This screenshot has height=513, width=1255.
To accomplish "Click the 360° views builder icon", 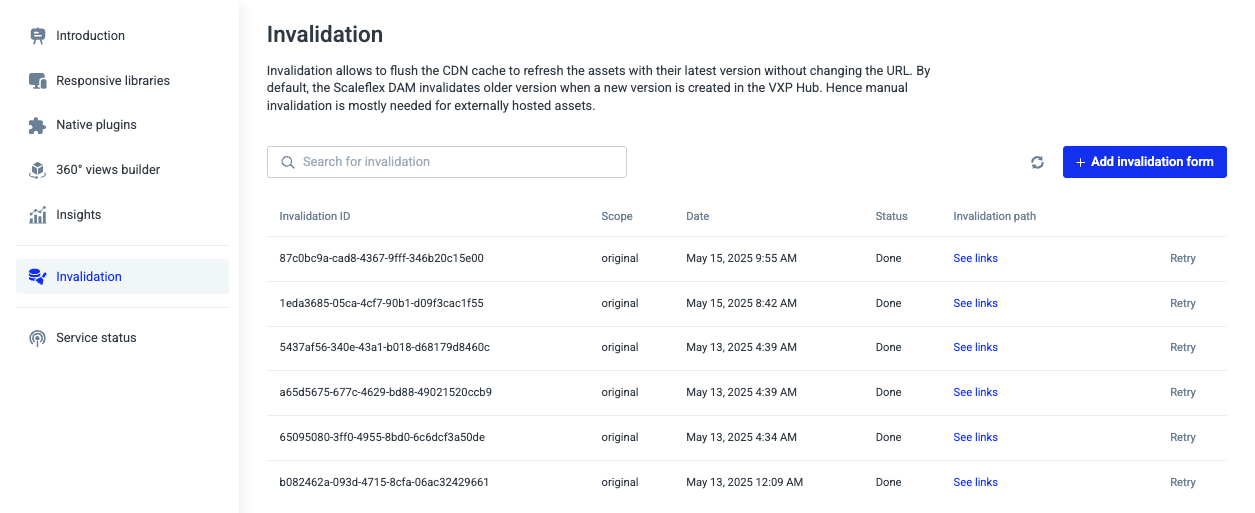I will click(x=38, y=170).
